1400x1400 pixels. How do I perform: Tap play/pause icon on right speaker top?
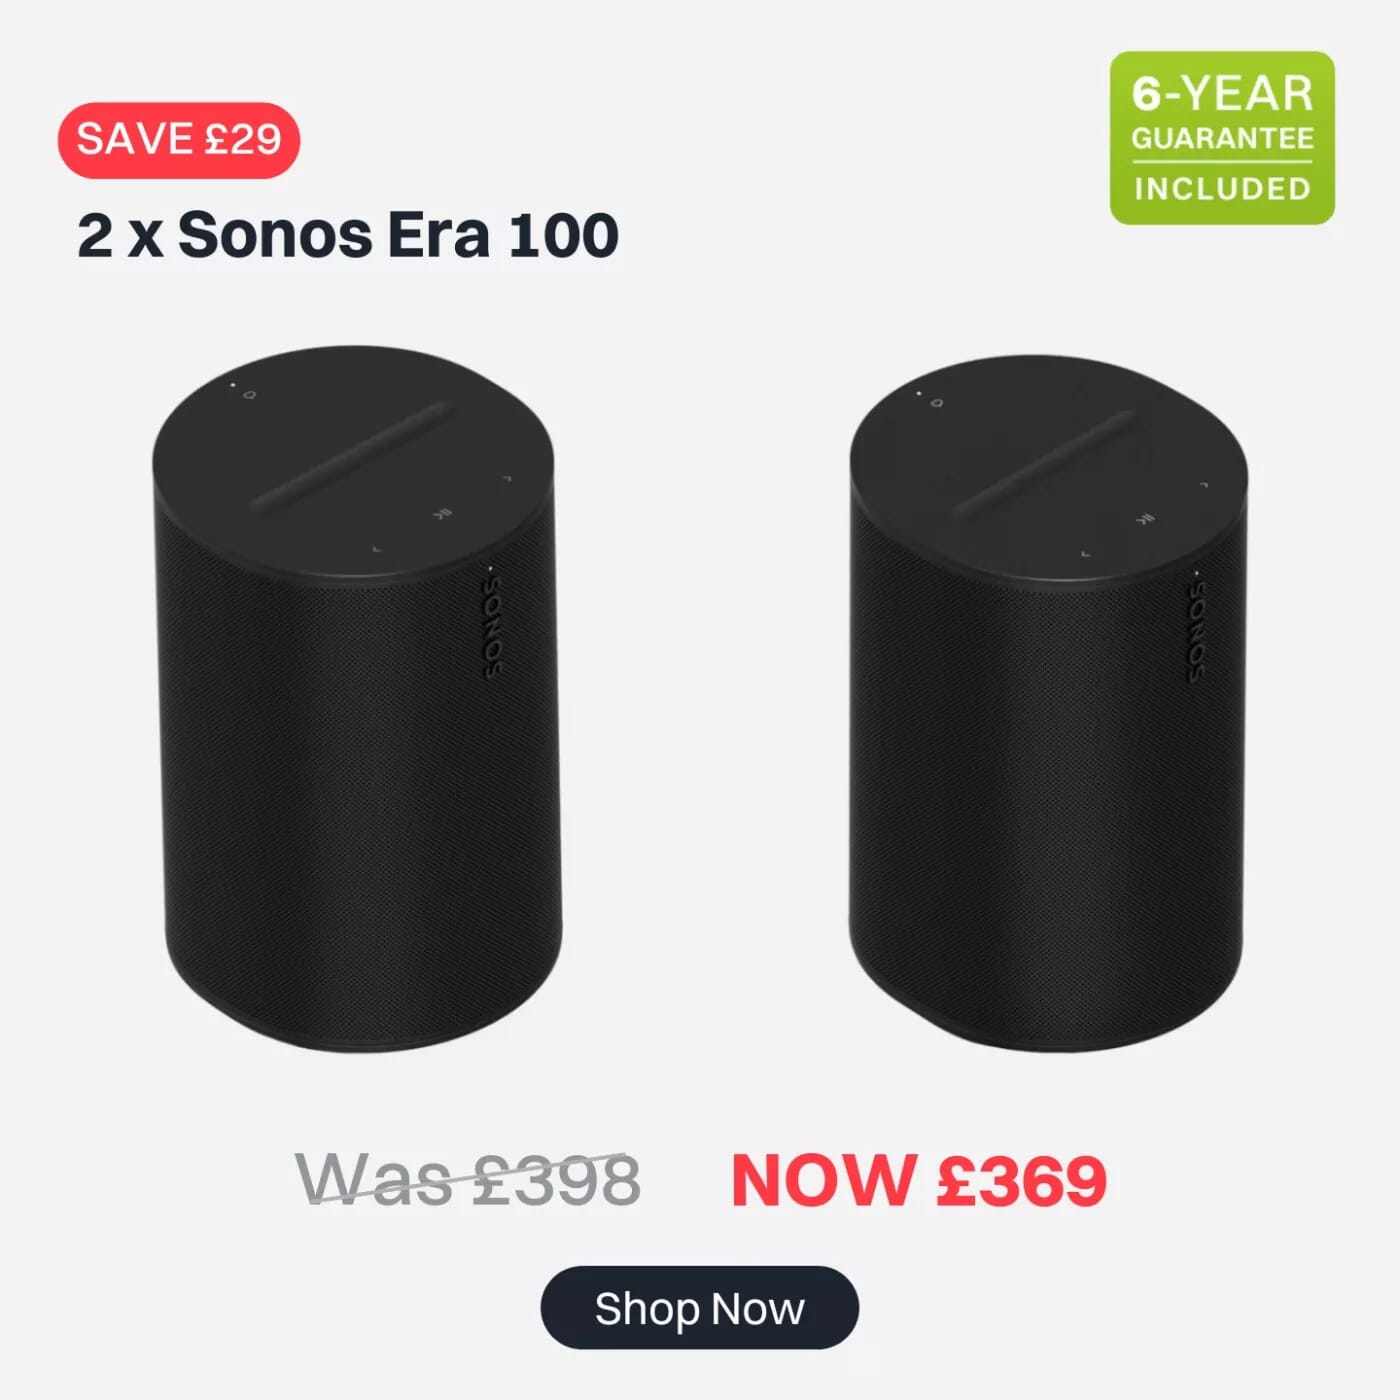pos(1145,518)
